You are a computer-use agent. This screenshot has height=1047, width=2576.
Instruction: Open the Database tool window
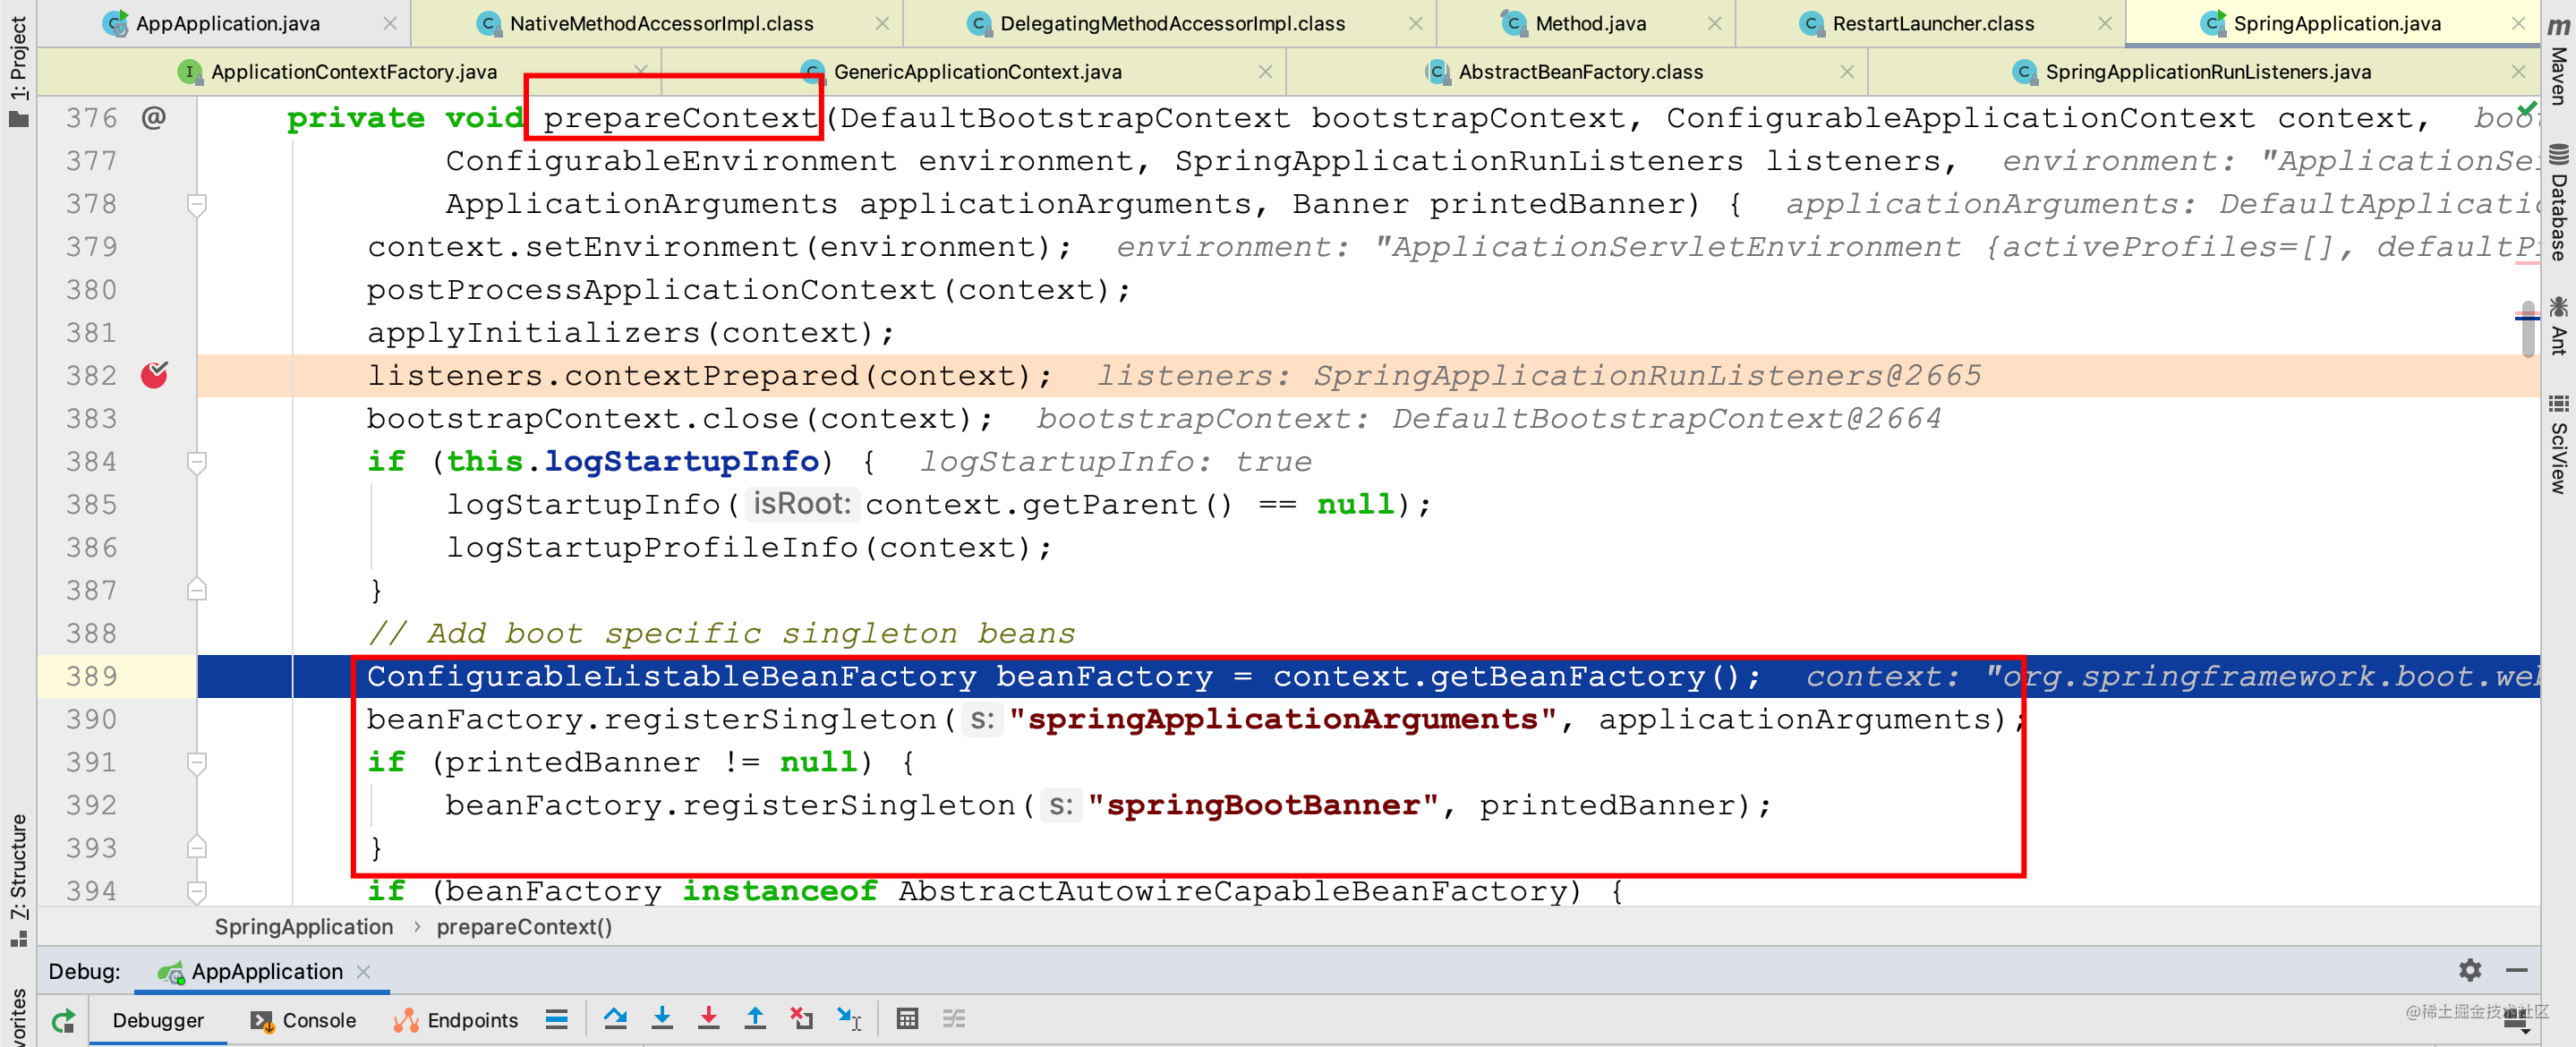click(x=2559, y=203)
